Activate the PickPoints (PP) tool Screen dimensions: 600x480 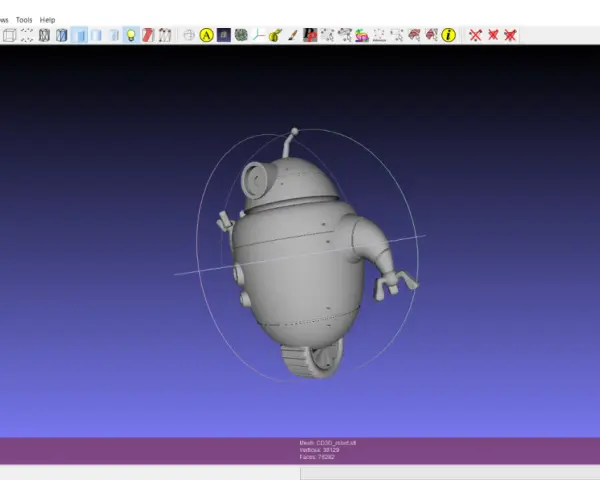pos(310,35)
